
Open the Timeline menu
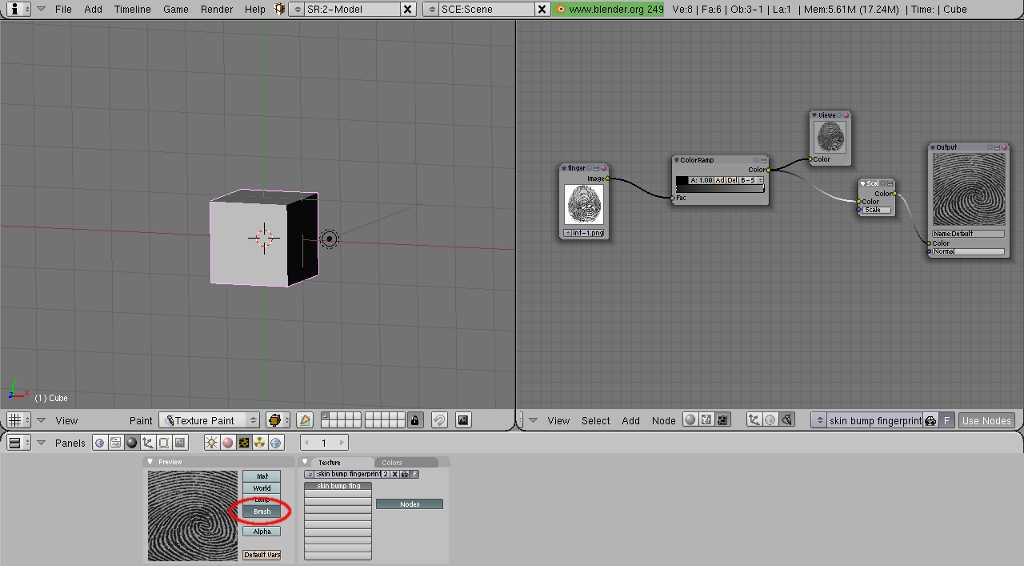[x=132, y=9]
